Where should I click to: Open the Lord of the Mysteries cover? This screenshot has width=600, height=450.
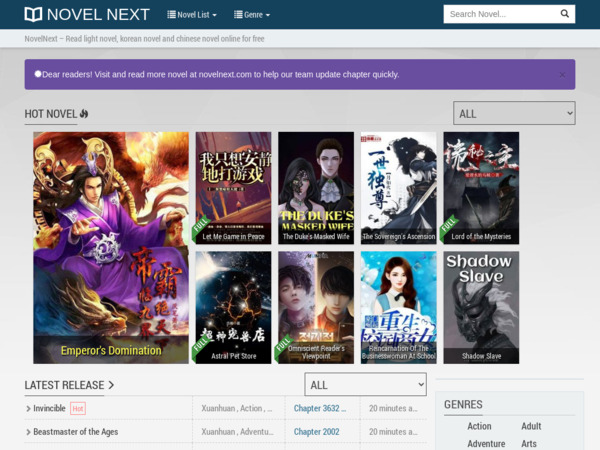click(481, 188)
